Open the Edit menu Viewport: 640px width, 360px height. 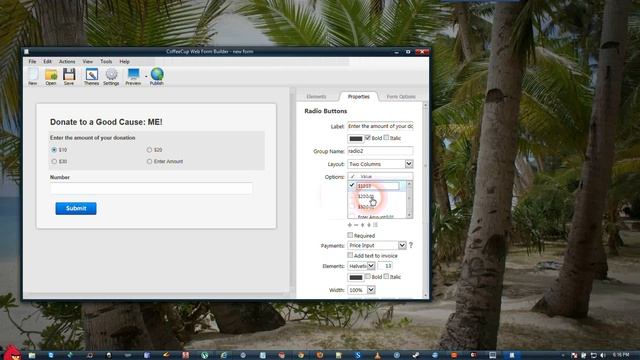[x=47, y=62]
